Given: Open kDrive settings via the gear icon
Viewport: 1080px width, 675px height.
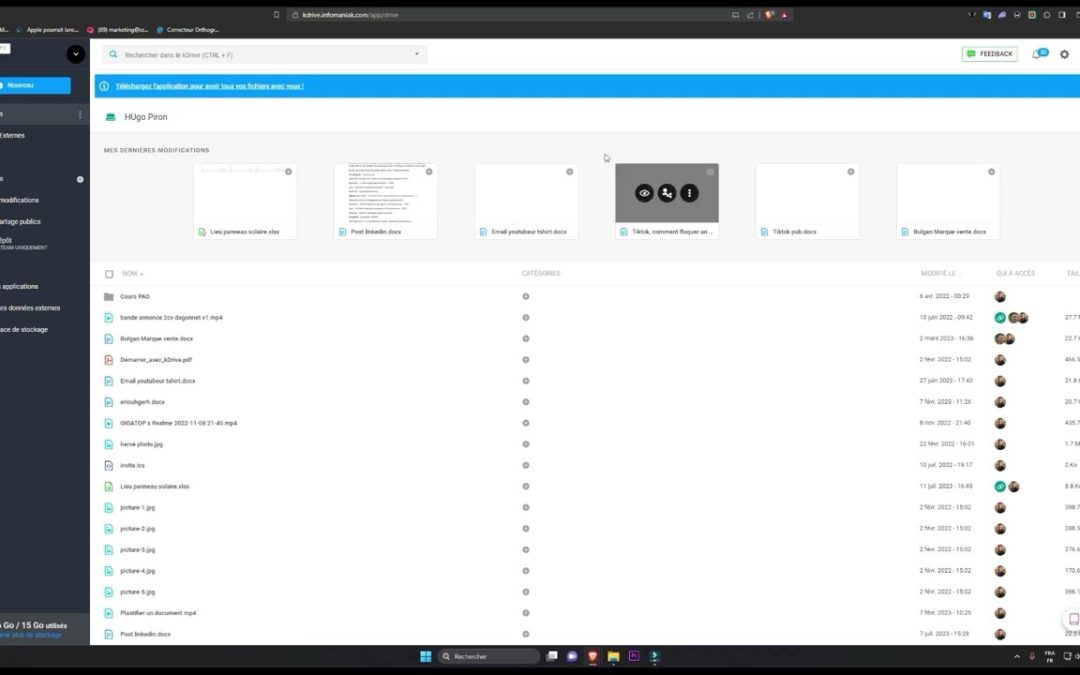Looking at the screenshot, I should pyautogui.click(x=1064, y=54).
